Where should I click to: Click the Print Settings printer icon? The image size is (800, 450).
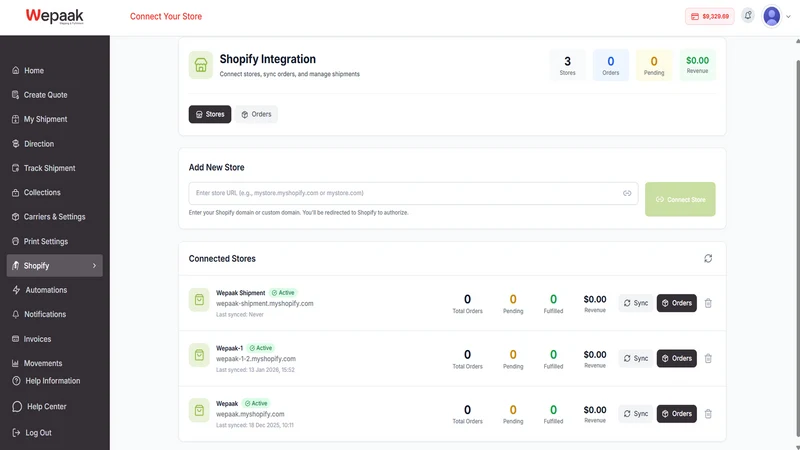point(15,241)
